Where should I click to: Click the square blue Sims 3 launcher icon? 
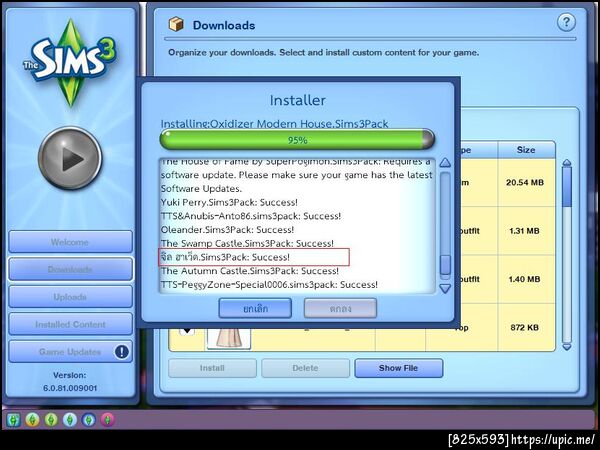[x=13, y=420]
